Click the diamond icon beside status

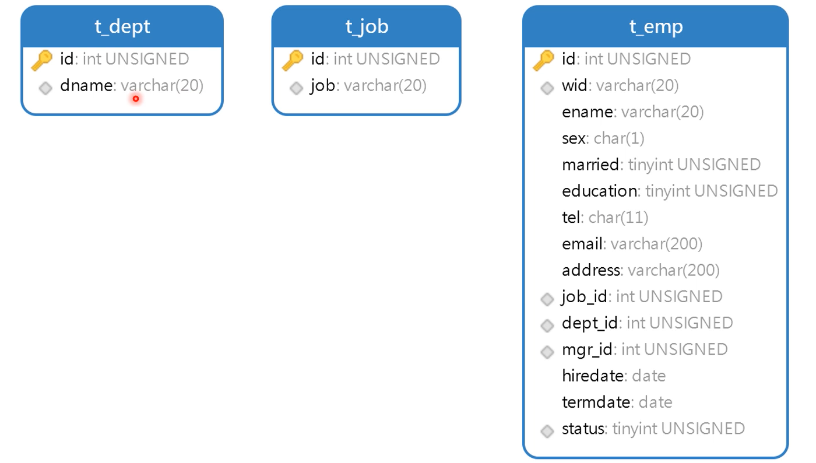547,431
